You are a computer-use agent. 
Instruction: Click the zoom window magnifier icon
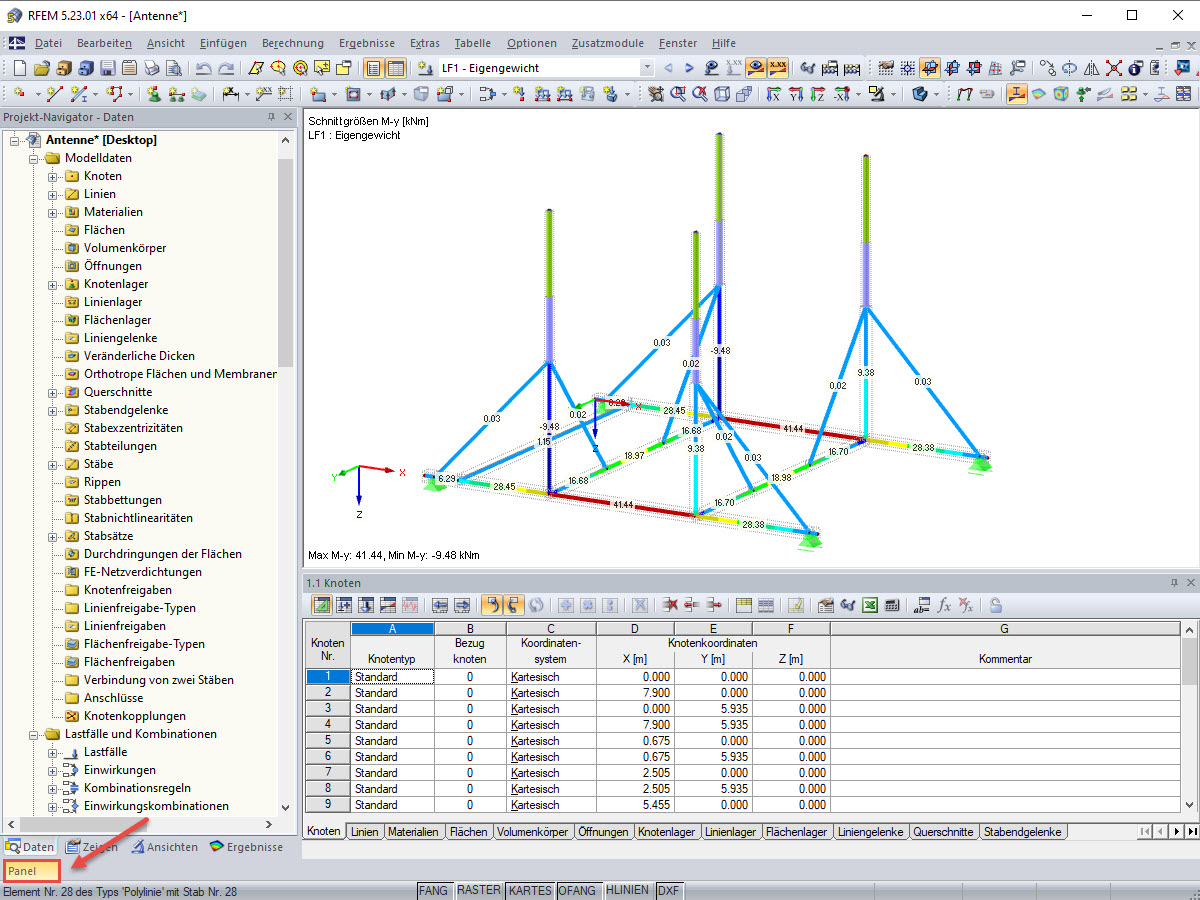(x=678, y=94)
